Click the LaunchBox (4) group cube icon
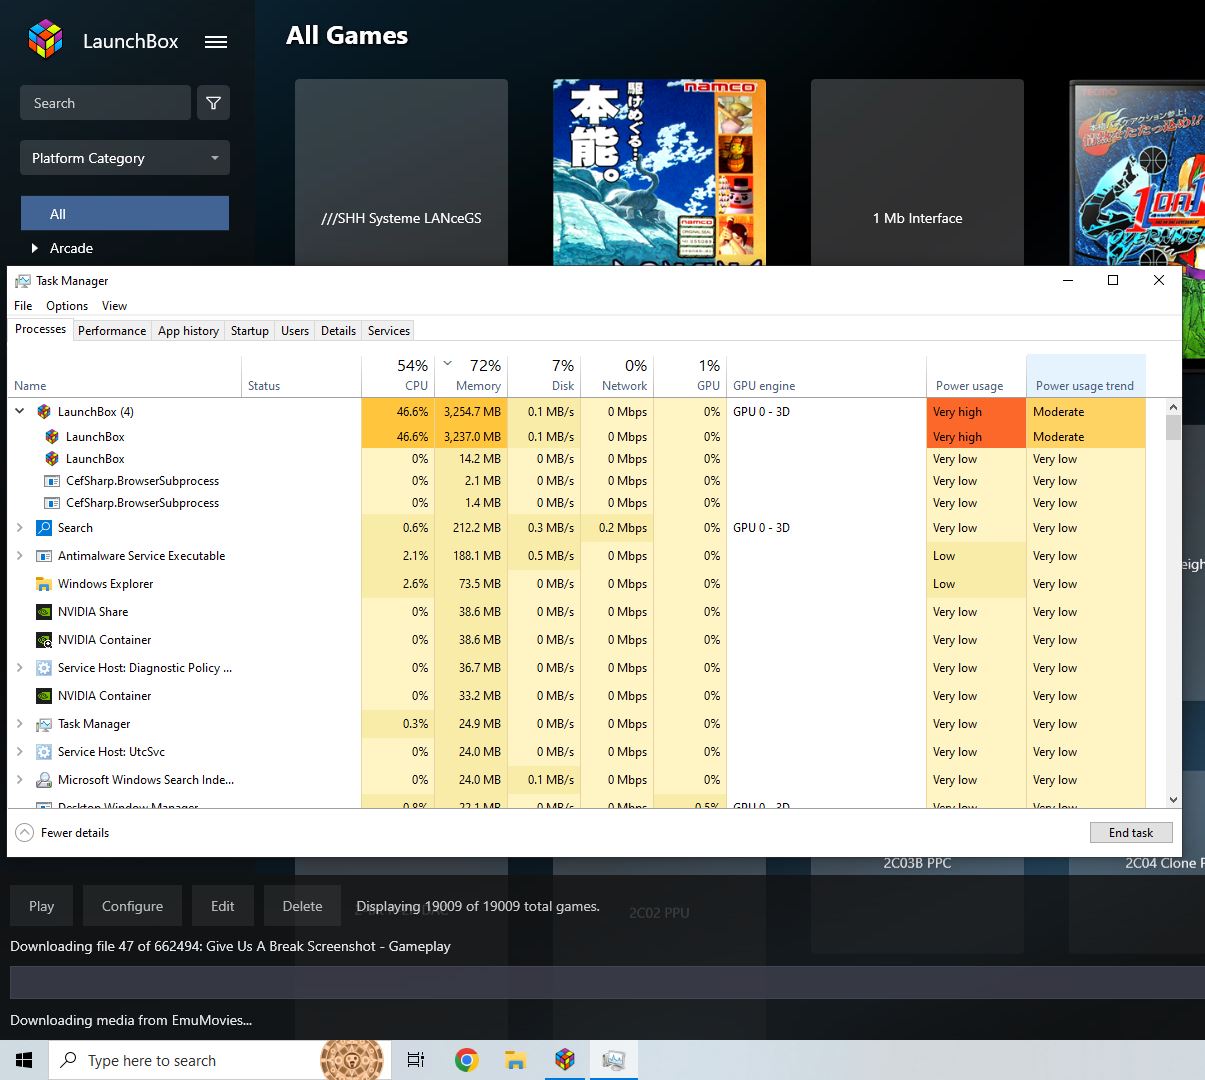Viewport: 1205px width, 1080px height. click(44, 412)
